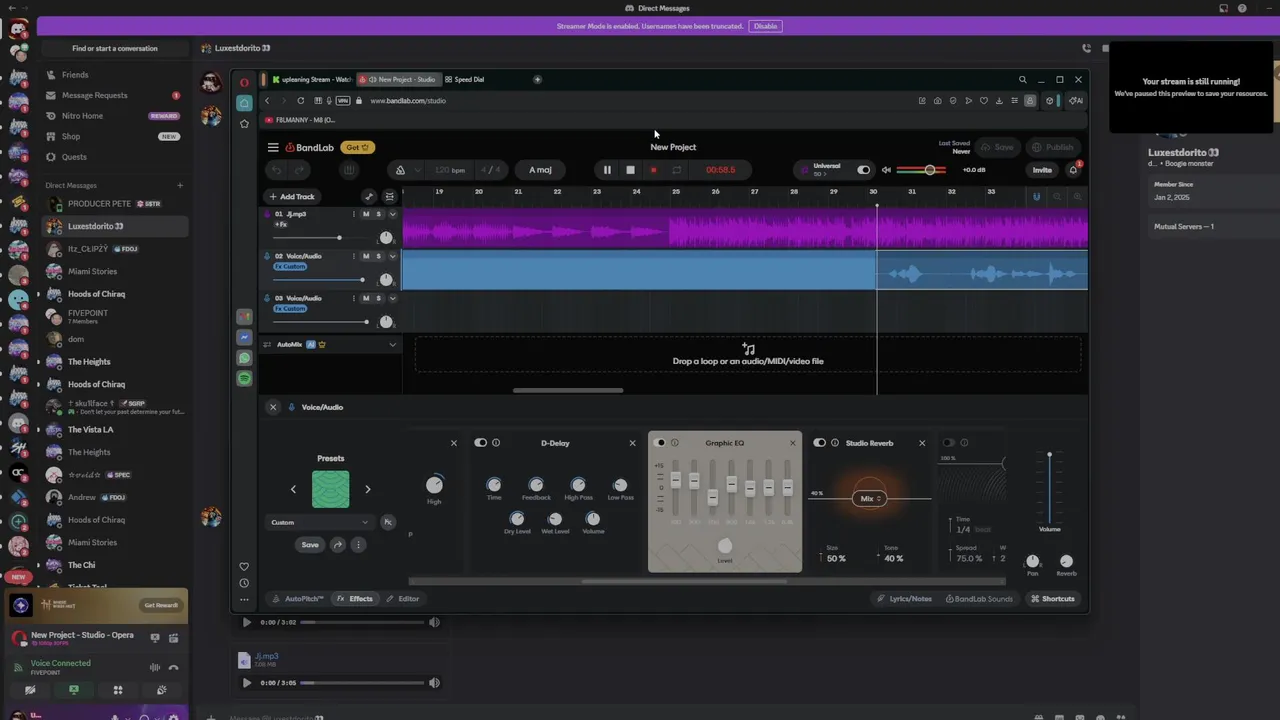The image size is (1280, 720).
Task: Click the undo arrow in BandLab
Action: click(x=277, y=170)
